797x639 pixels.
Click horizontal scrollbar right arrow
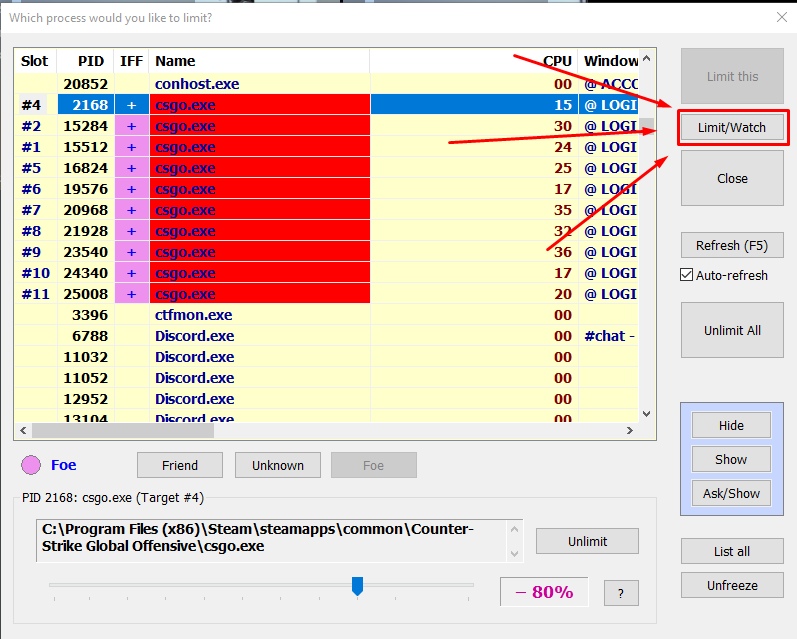pyautogui.click(x=630, y=431)
